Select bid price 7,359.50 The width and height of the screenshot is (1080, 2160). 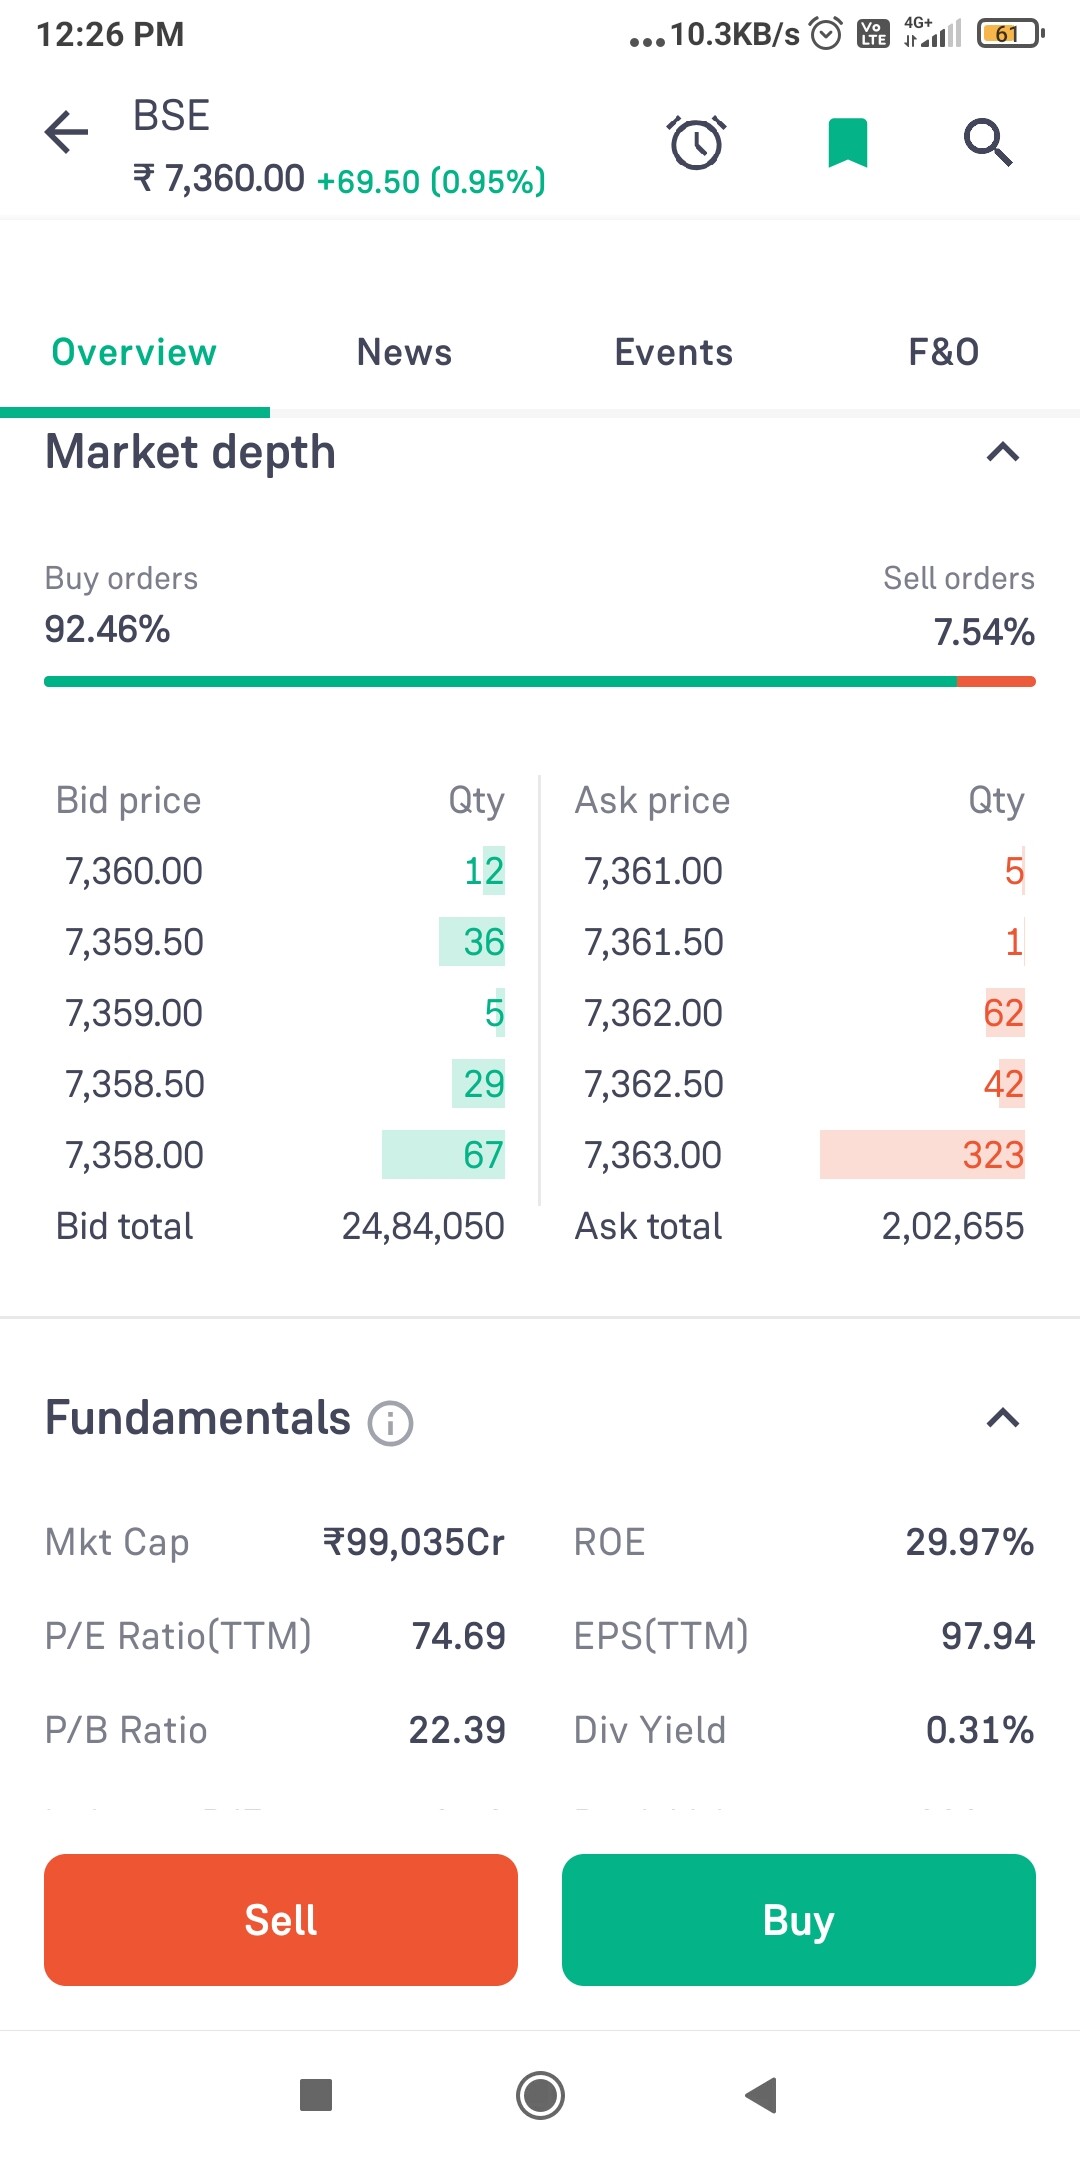[x=134, y=942]
